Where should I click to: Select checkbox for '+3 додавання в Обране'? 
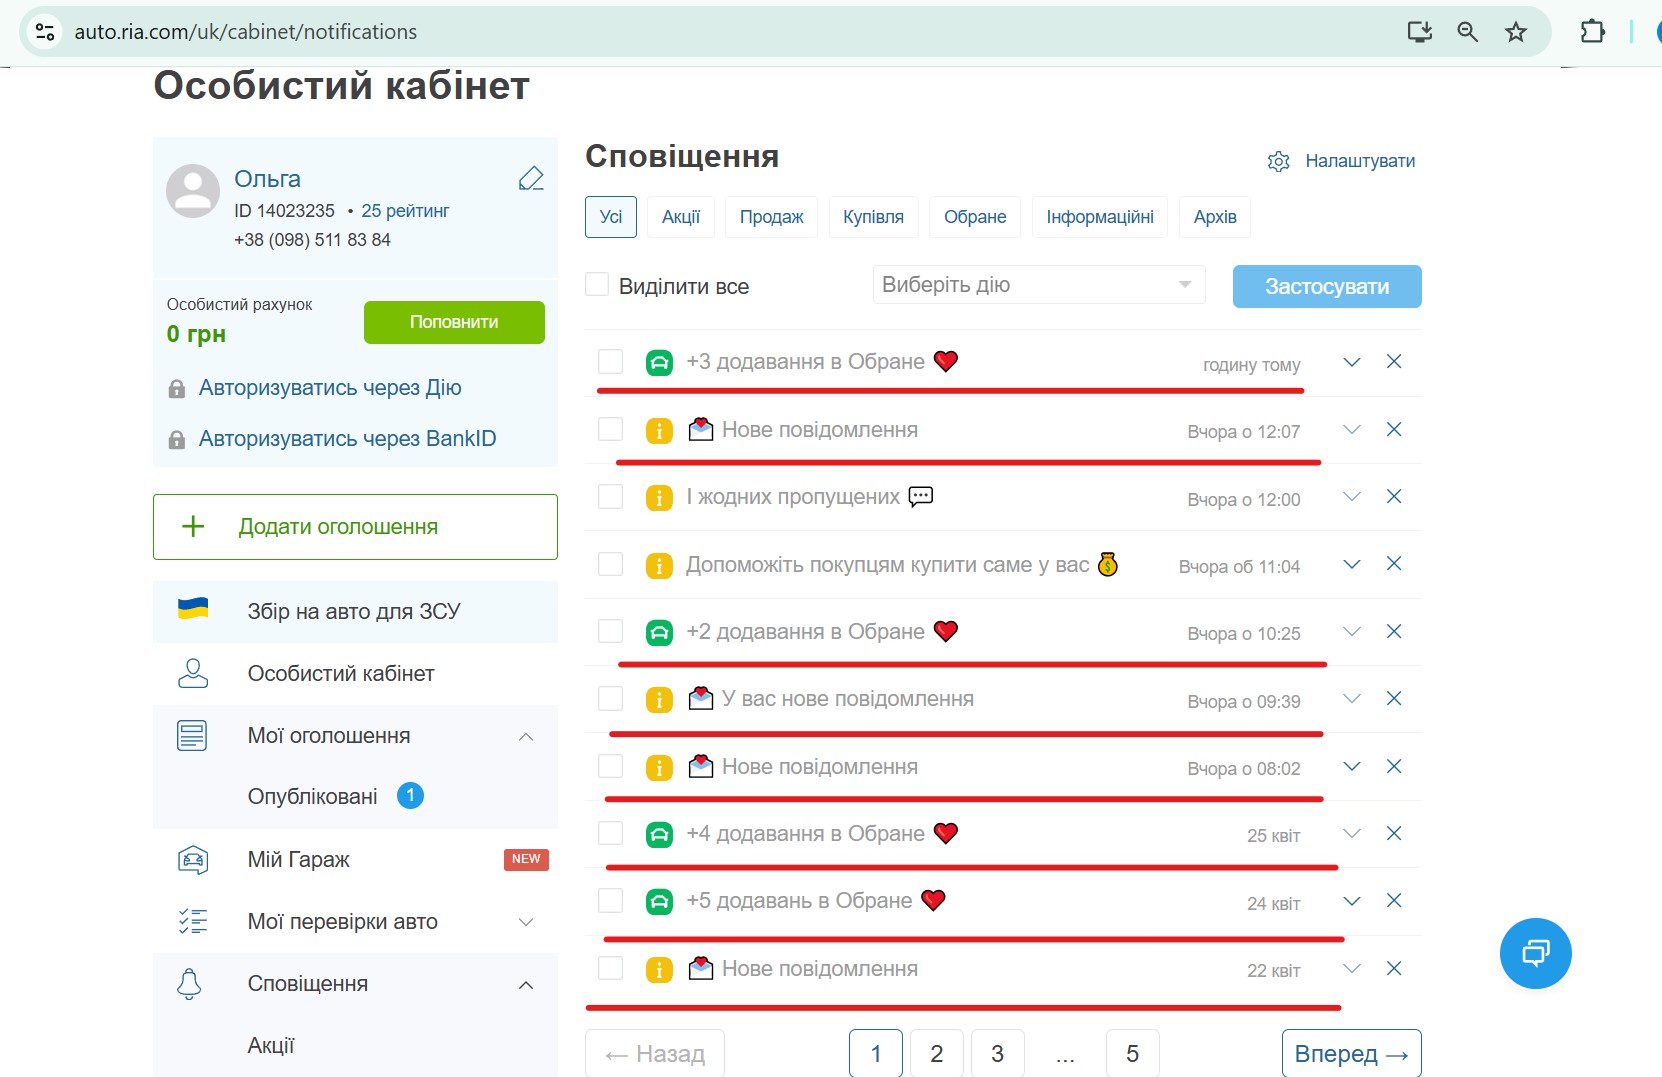tap(610, 361)
